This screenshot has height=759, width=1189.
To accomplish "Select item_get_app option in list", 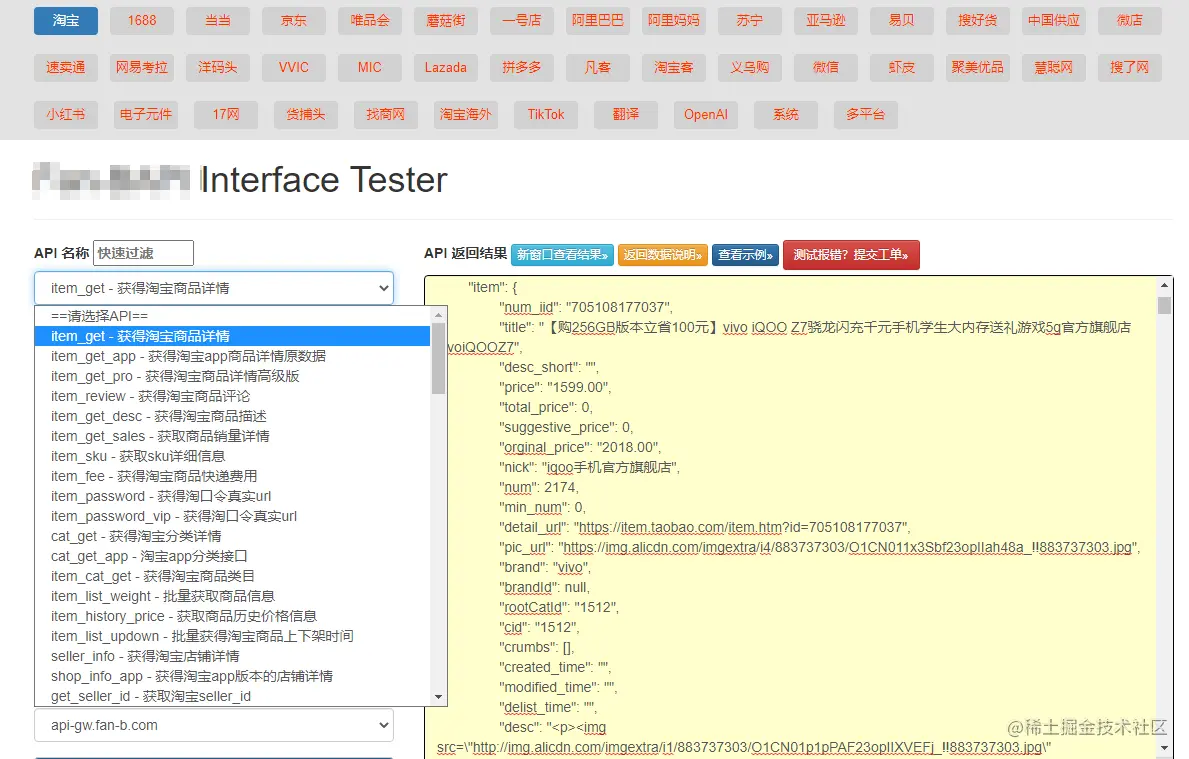I will 232,356.
